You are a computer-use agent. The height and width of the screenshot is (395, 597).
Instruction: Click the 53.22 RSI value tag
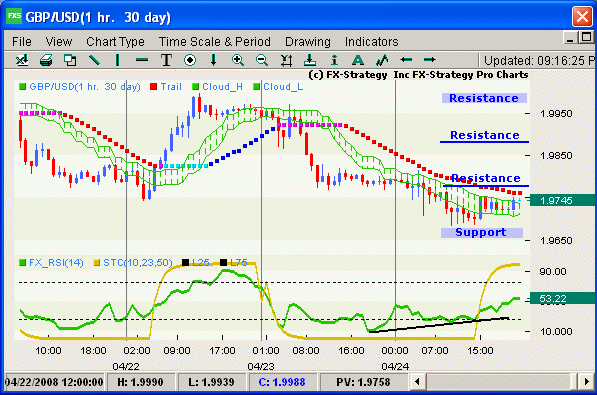coord(563,299)
